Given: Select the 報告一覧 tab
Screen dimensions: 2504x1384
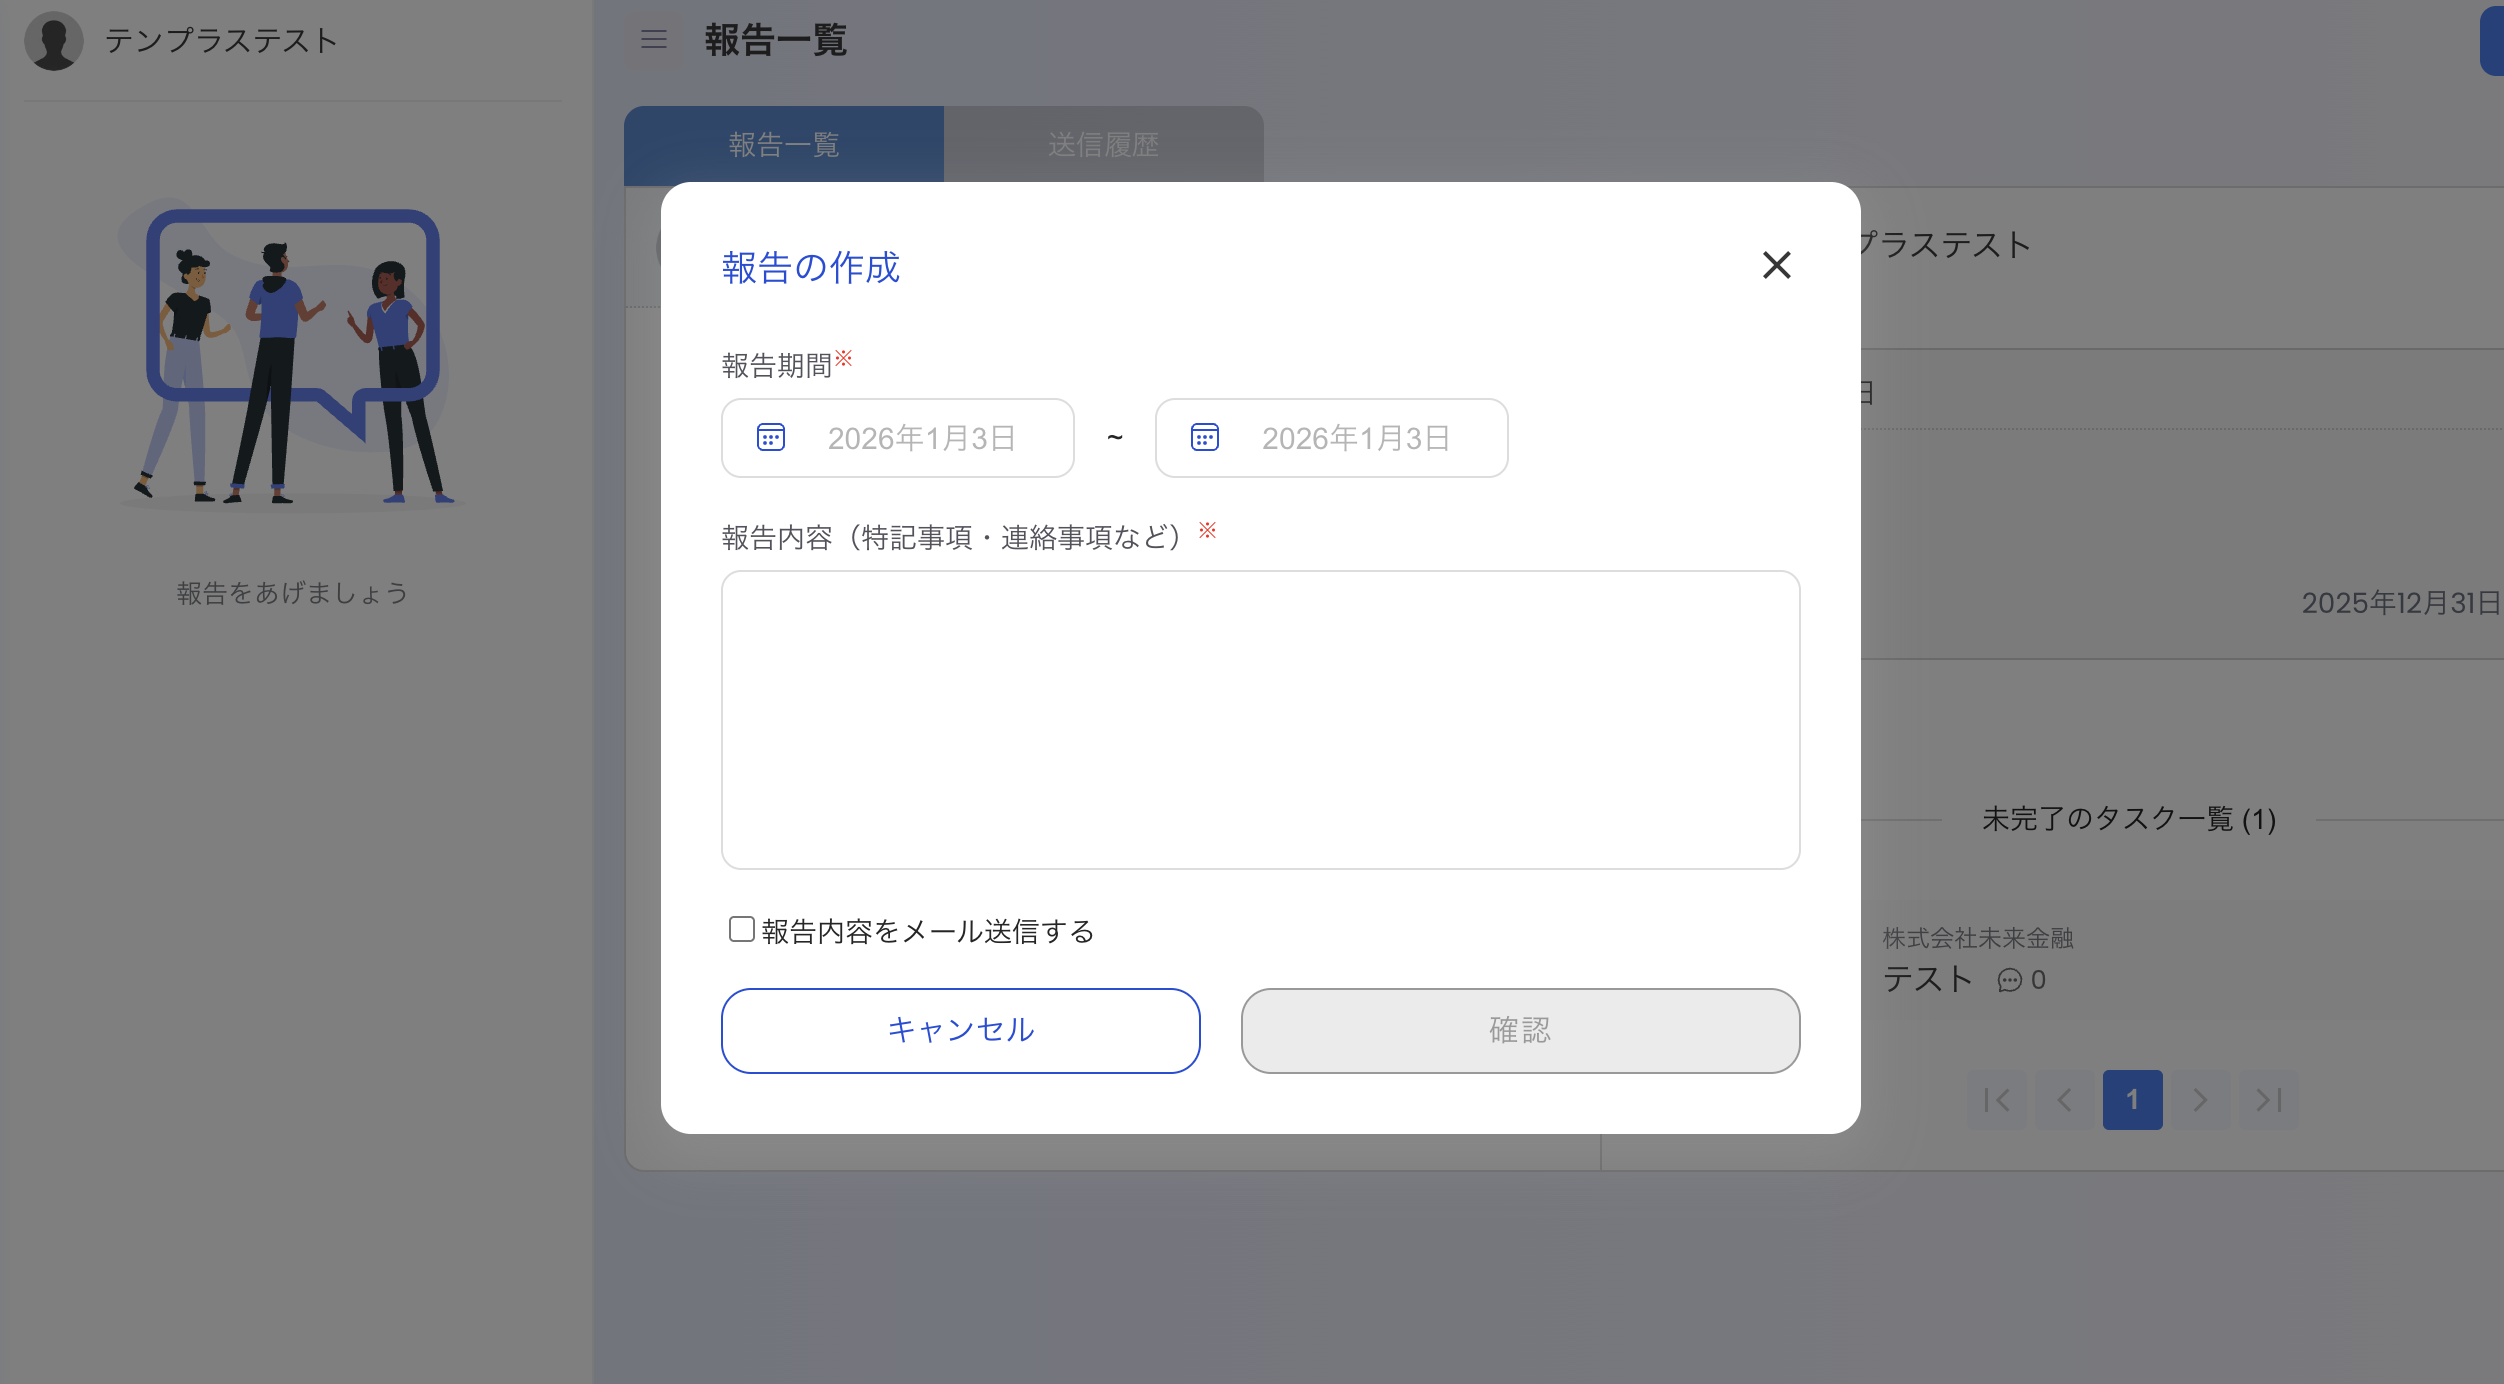Looking at the screenshot, I should click(784, 144).
